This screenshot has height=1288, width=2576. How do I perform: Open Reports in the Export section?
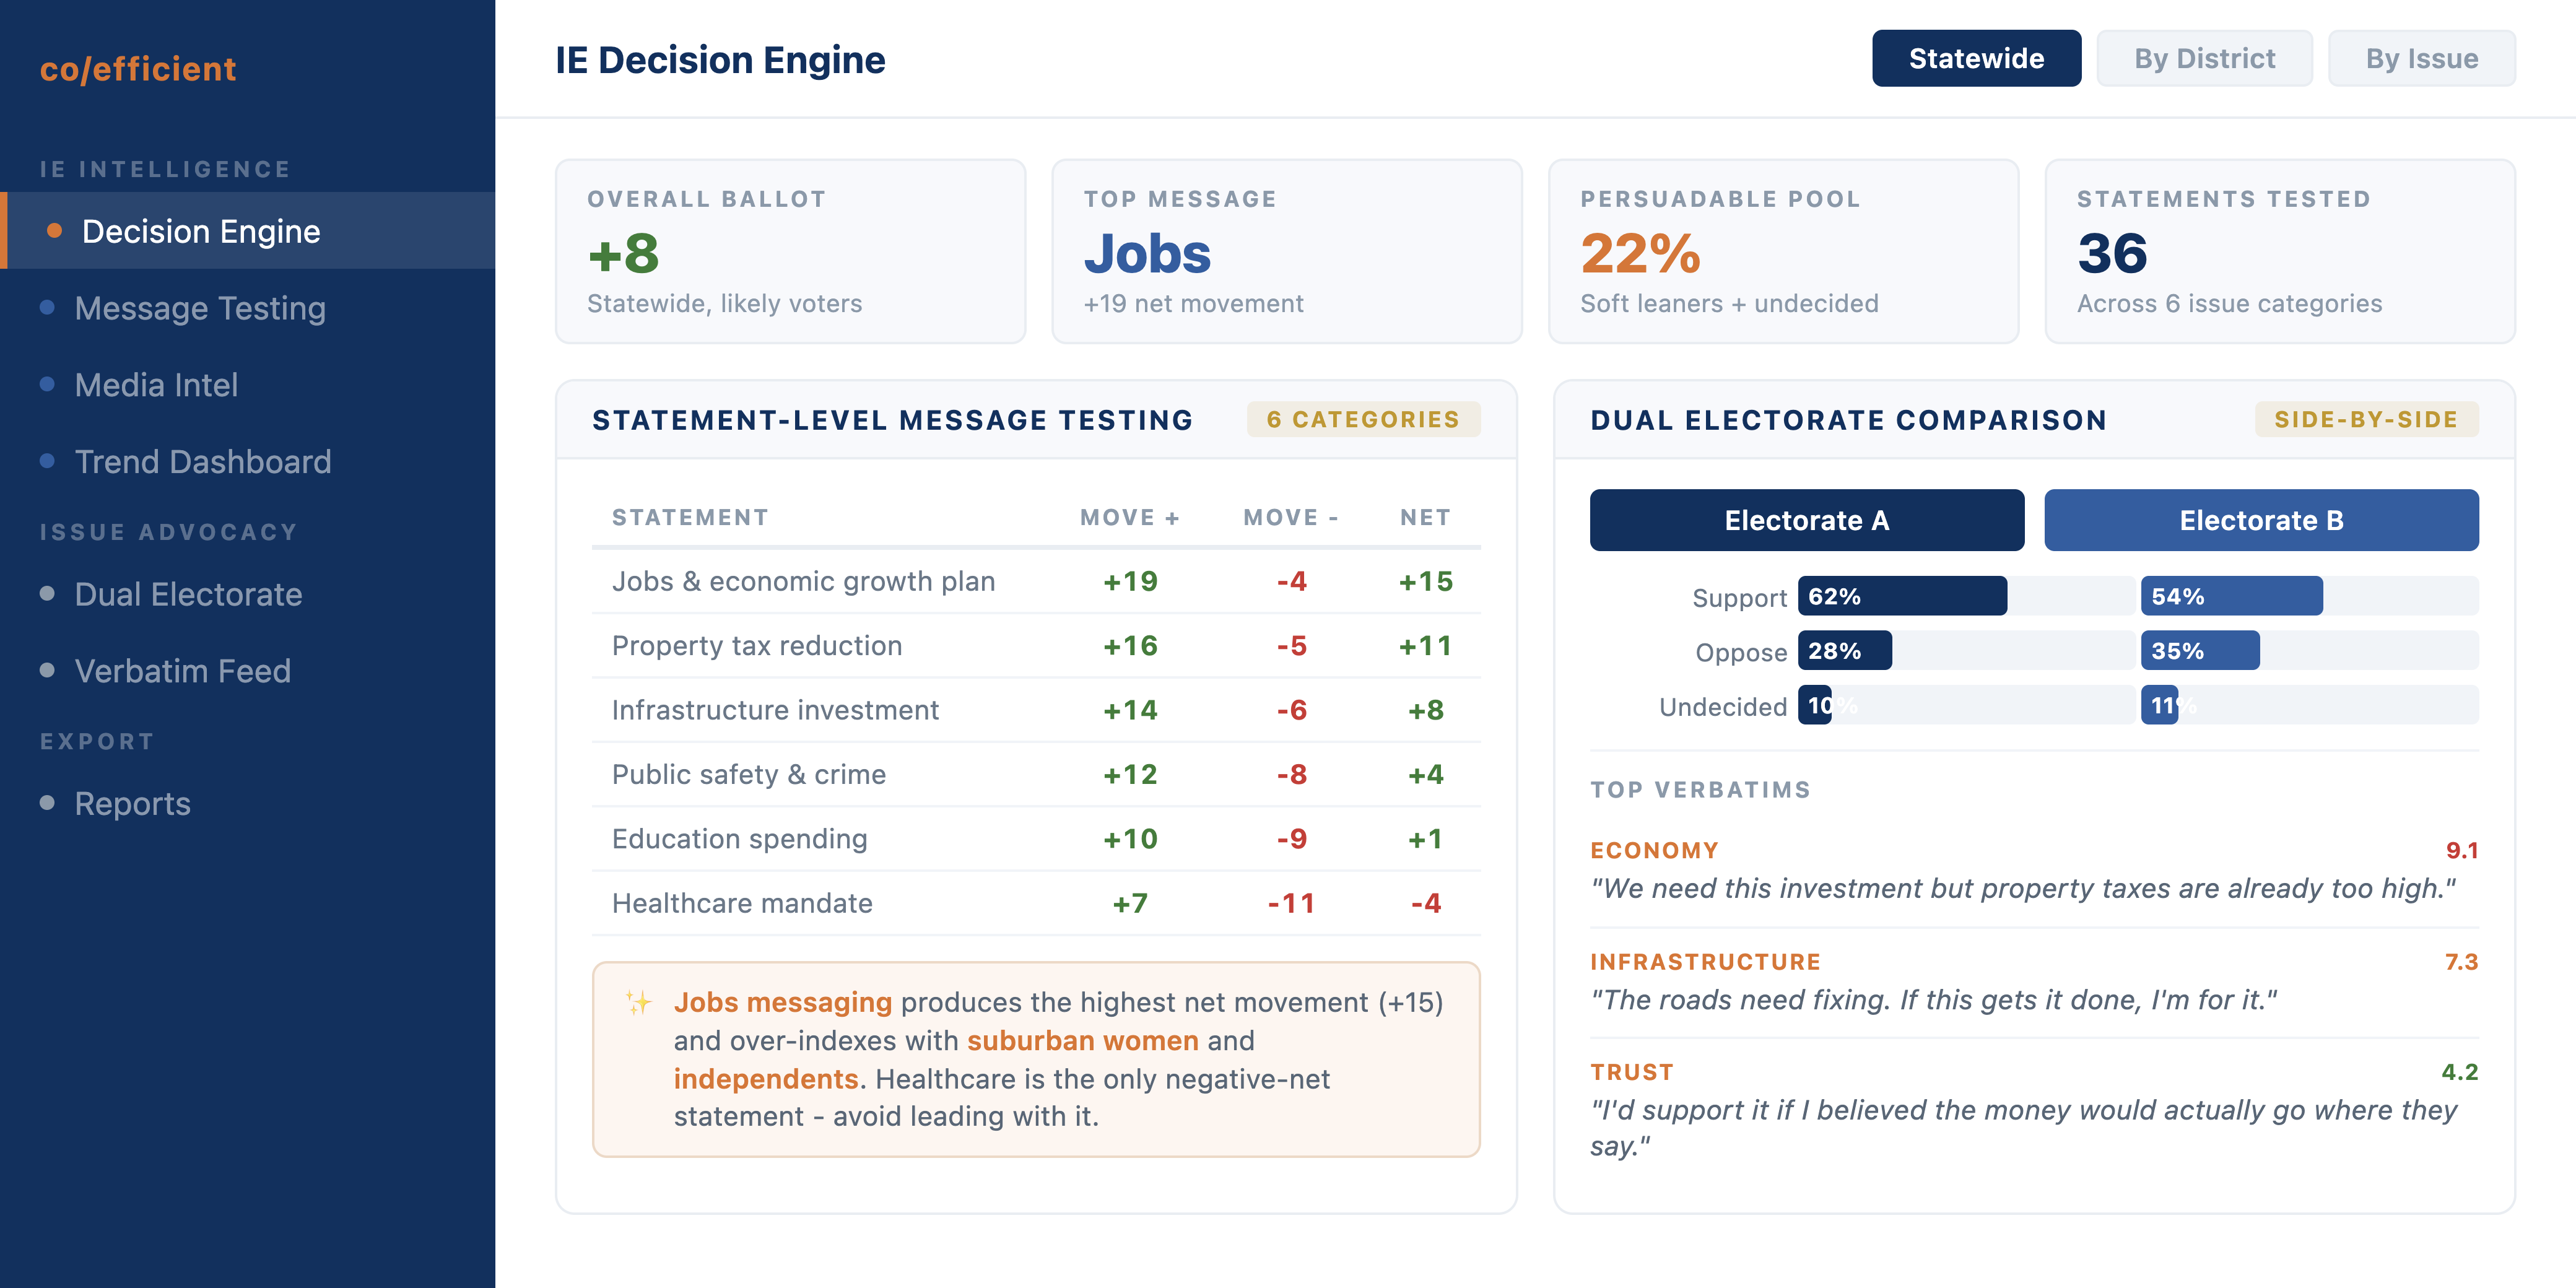click(132, 803)
